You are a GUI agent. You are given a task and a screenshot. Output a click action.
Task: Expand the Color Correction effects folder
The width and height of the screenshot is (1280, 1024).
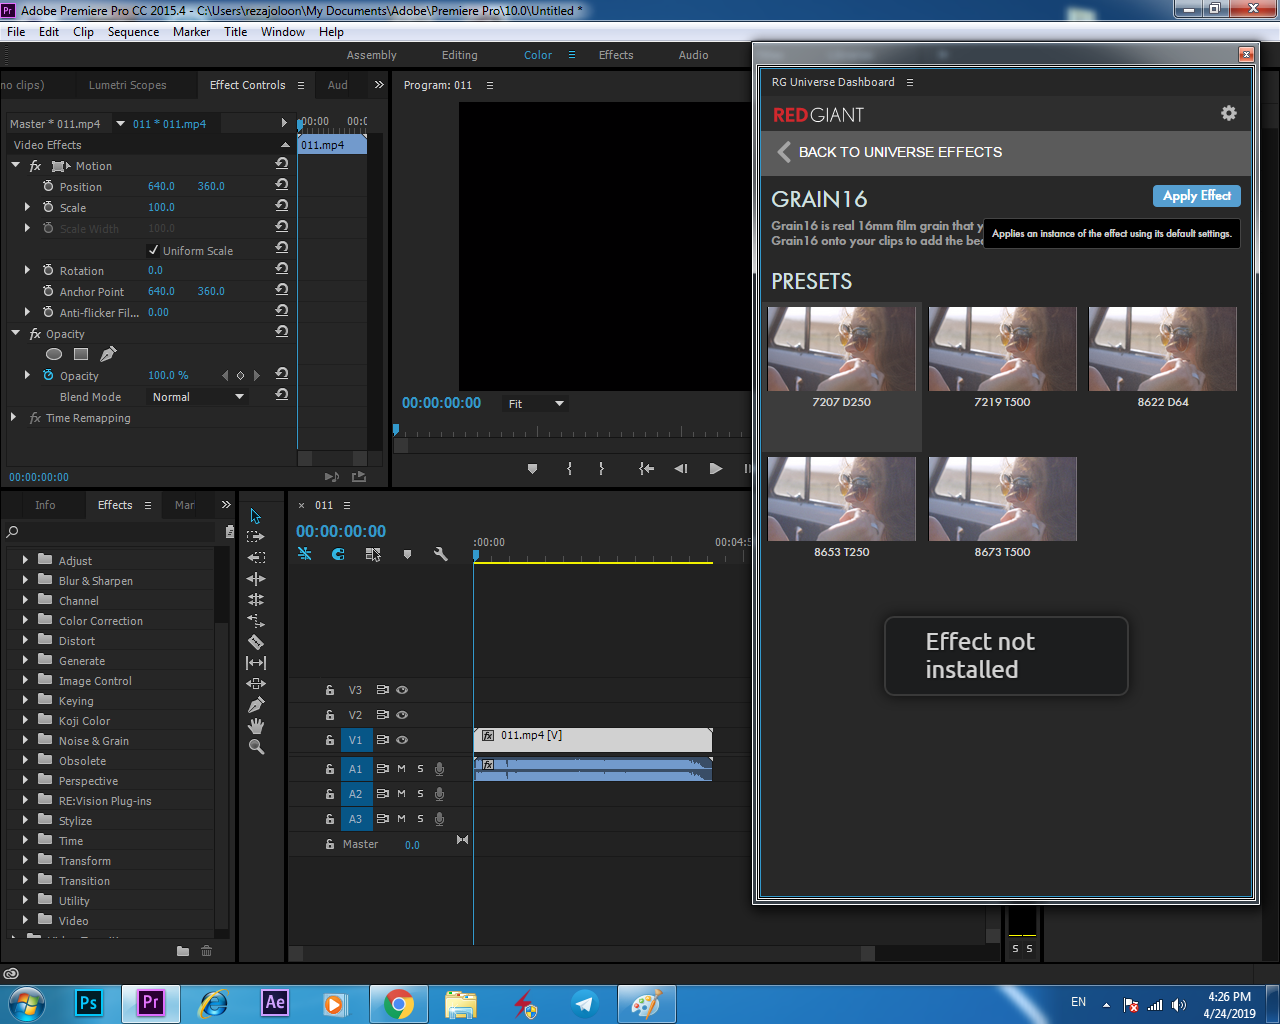click(25, 620)
